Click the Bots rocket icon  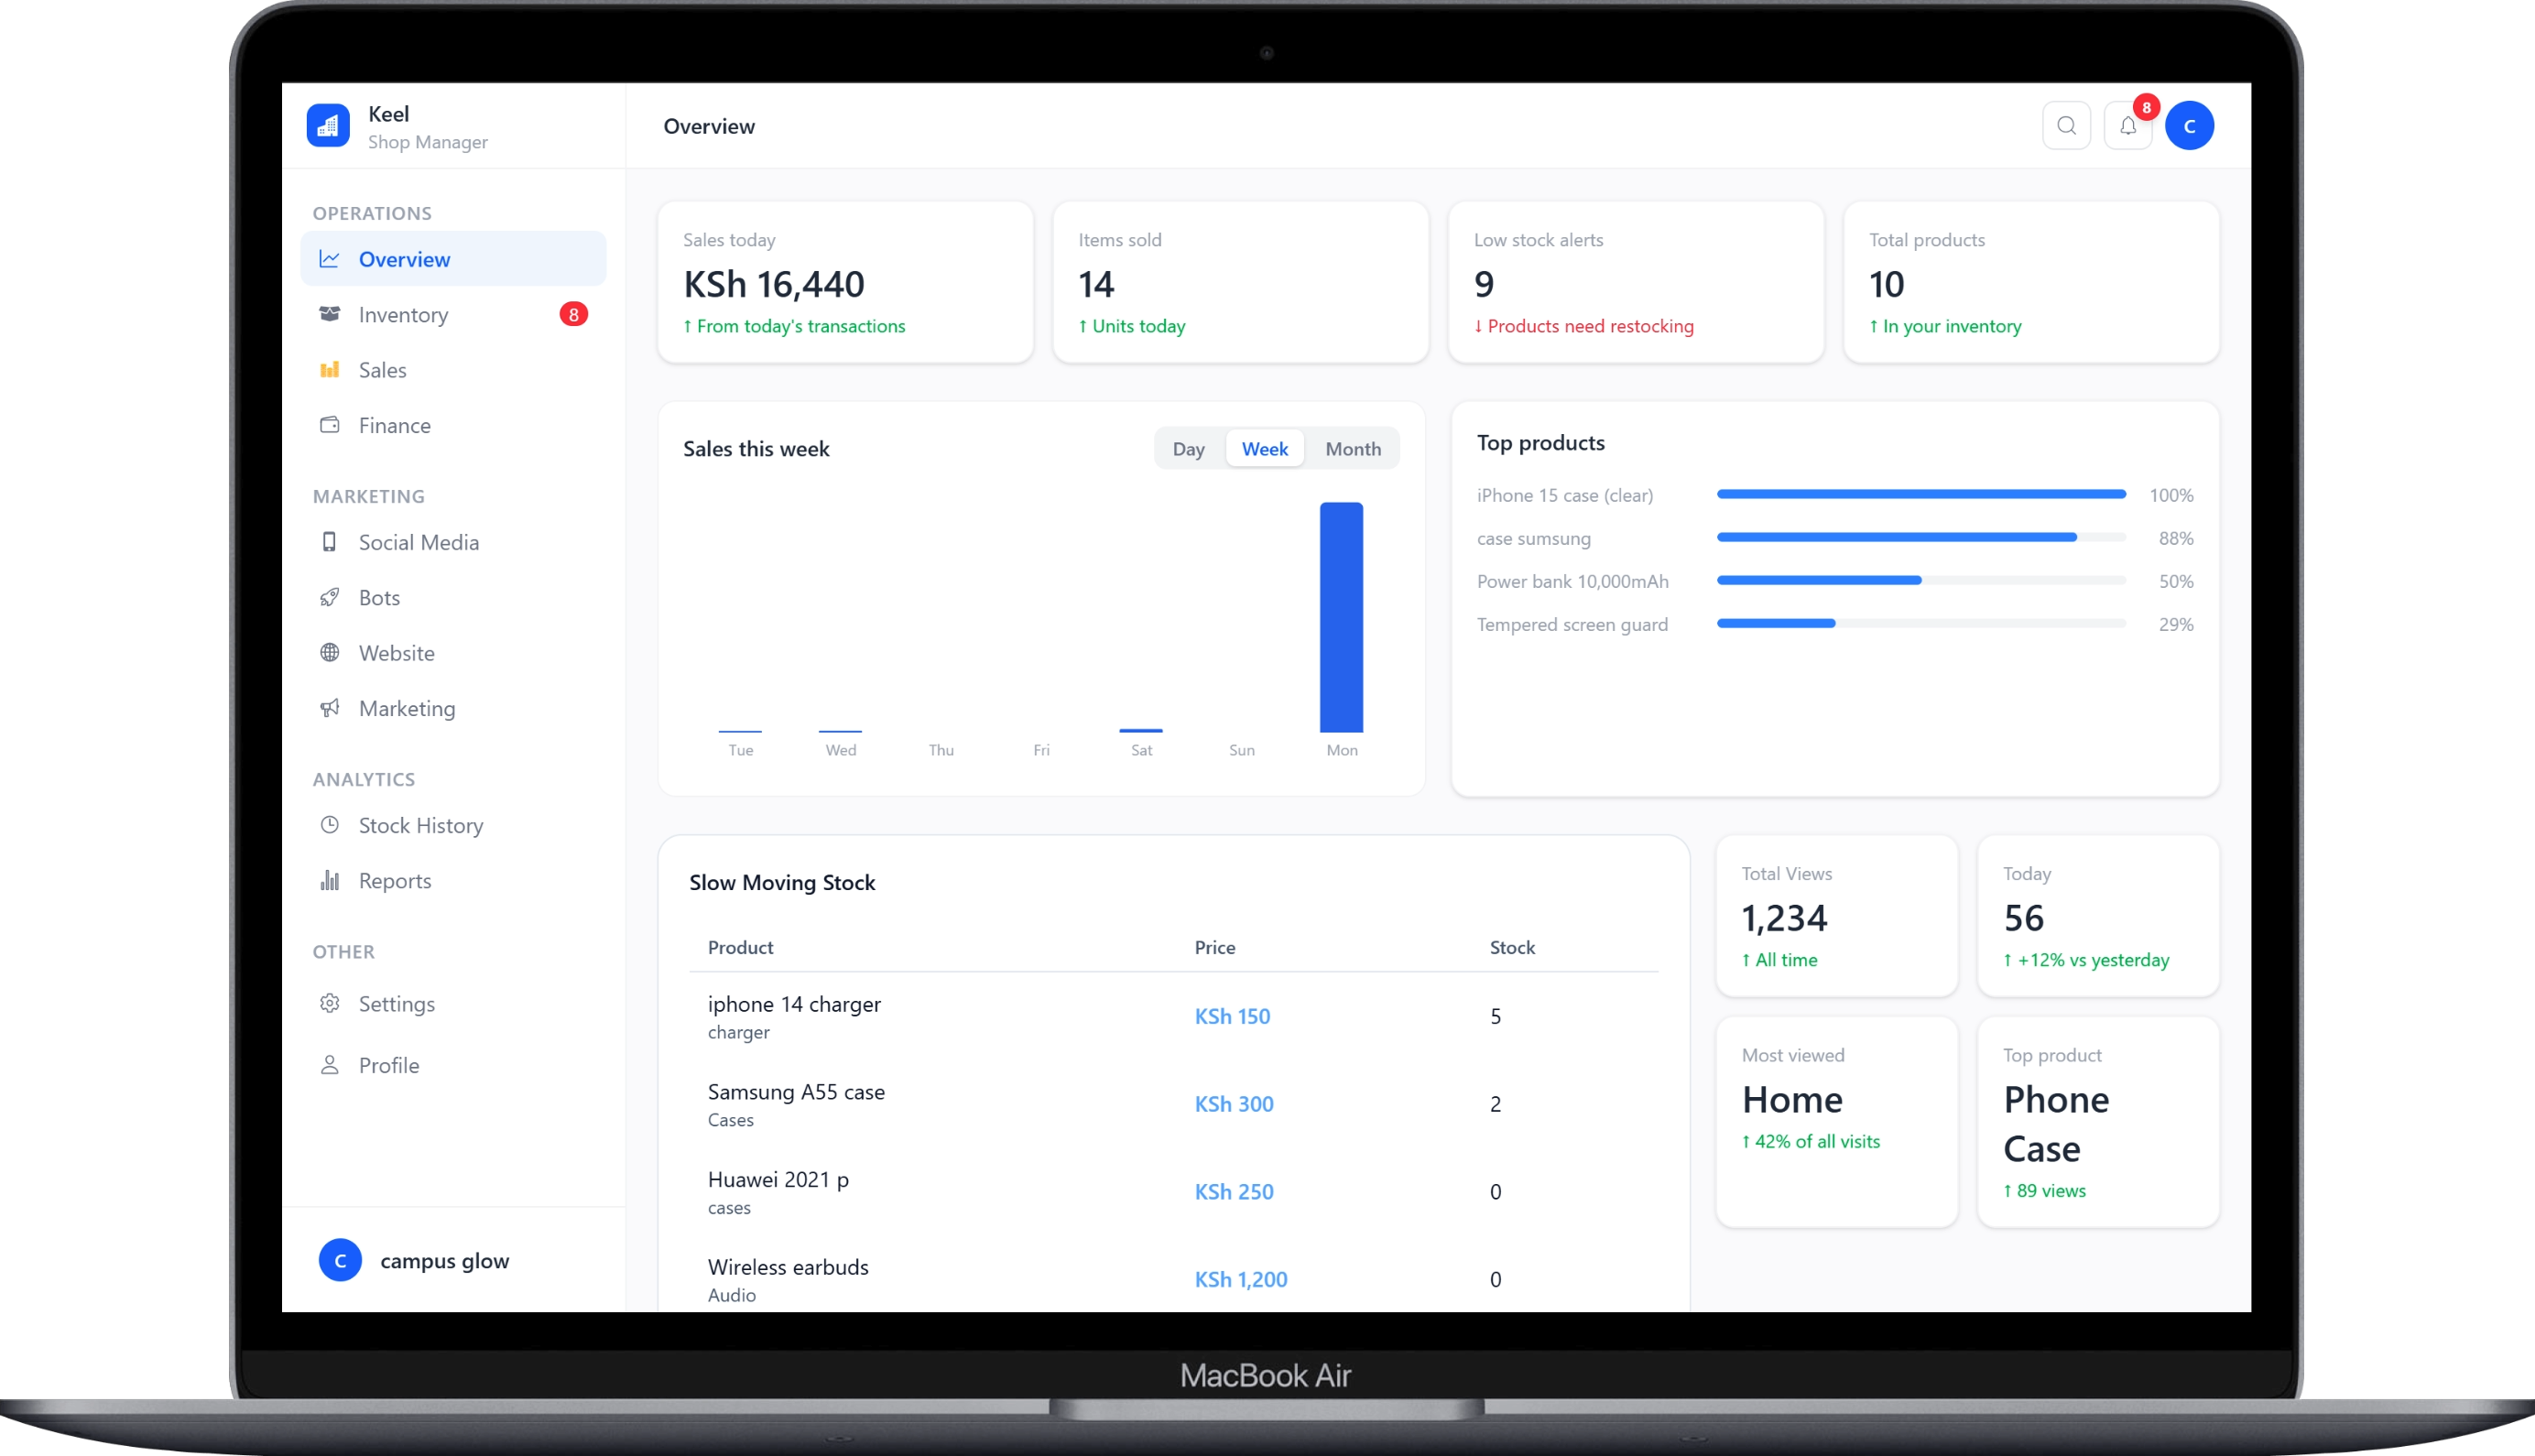329,597
